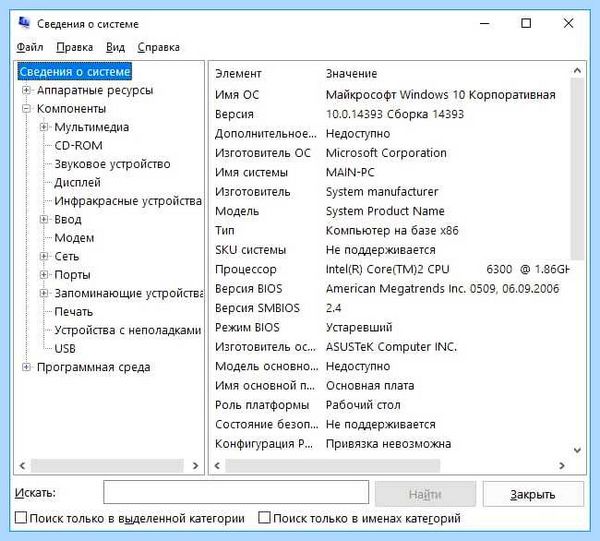Collapse the Компоненты node

(x=26, y=109)
